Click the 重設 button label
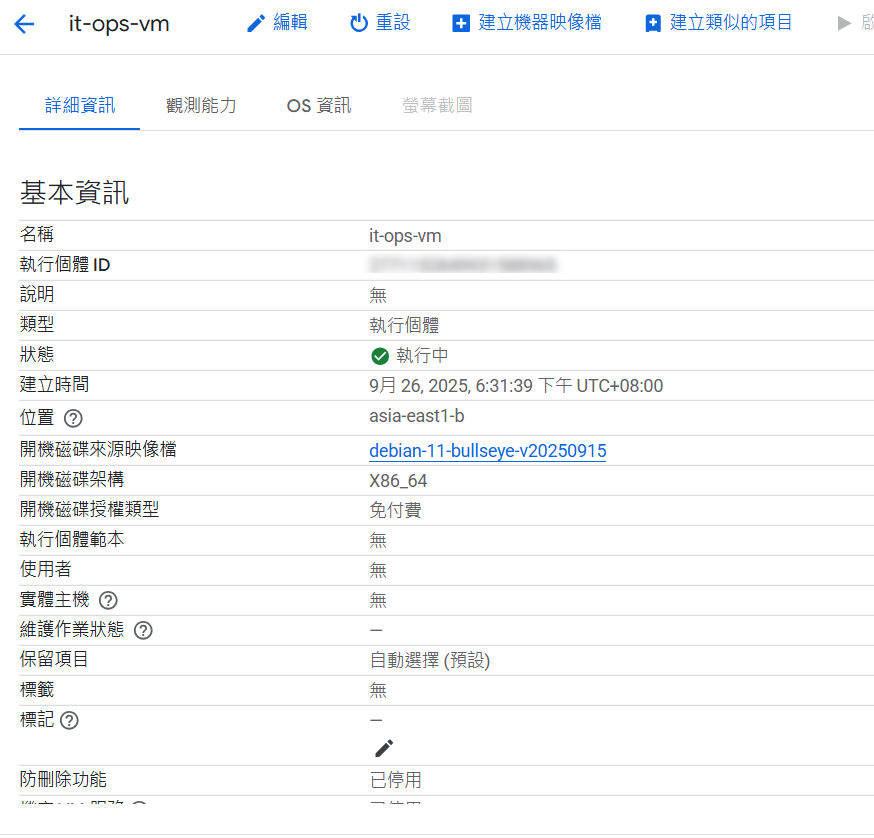The image size is (874, 838). 393,22
